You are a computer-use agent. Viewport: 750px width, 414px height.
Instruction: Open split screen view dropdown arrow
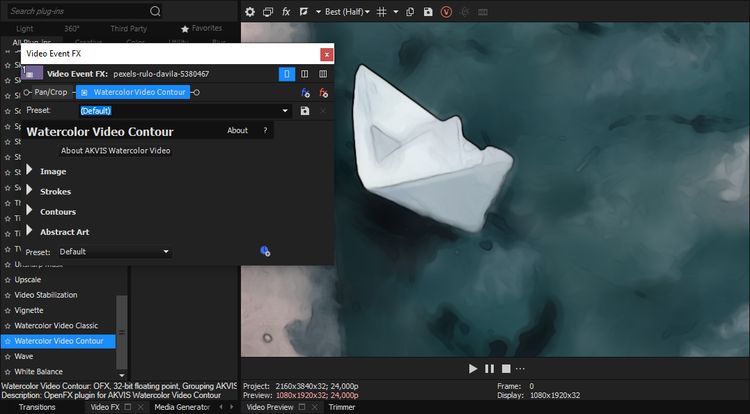(318, 12)
